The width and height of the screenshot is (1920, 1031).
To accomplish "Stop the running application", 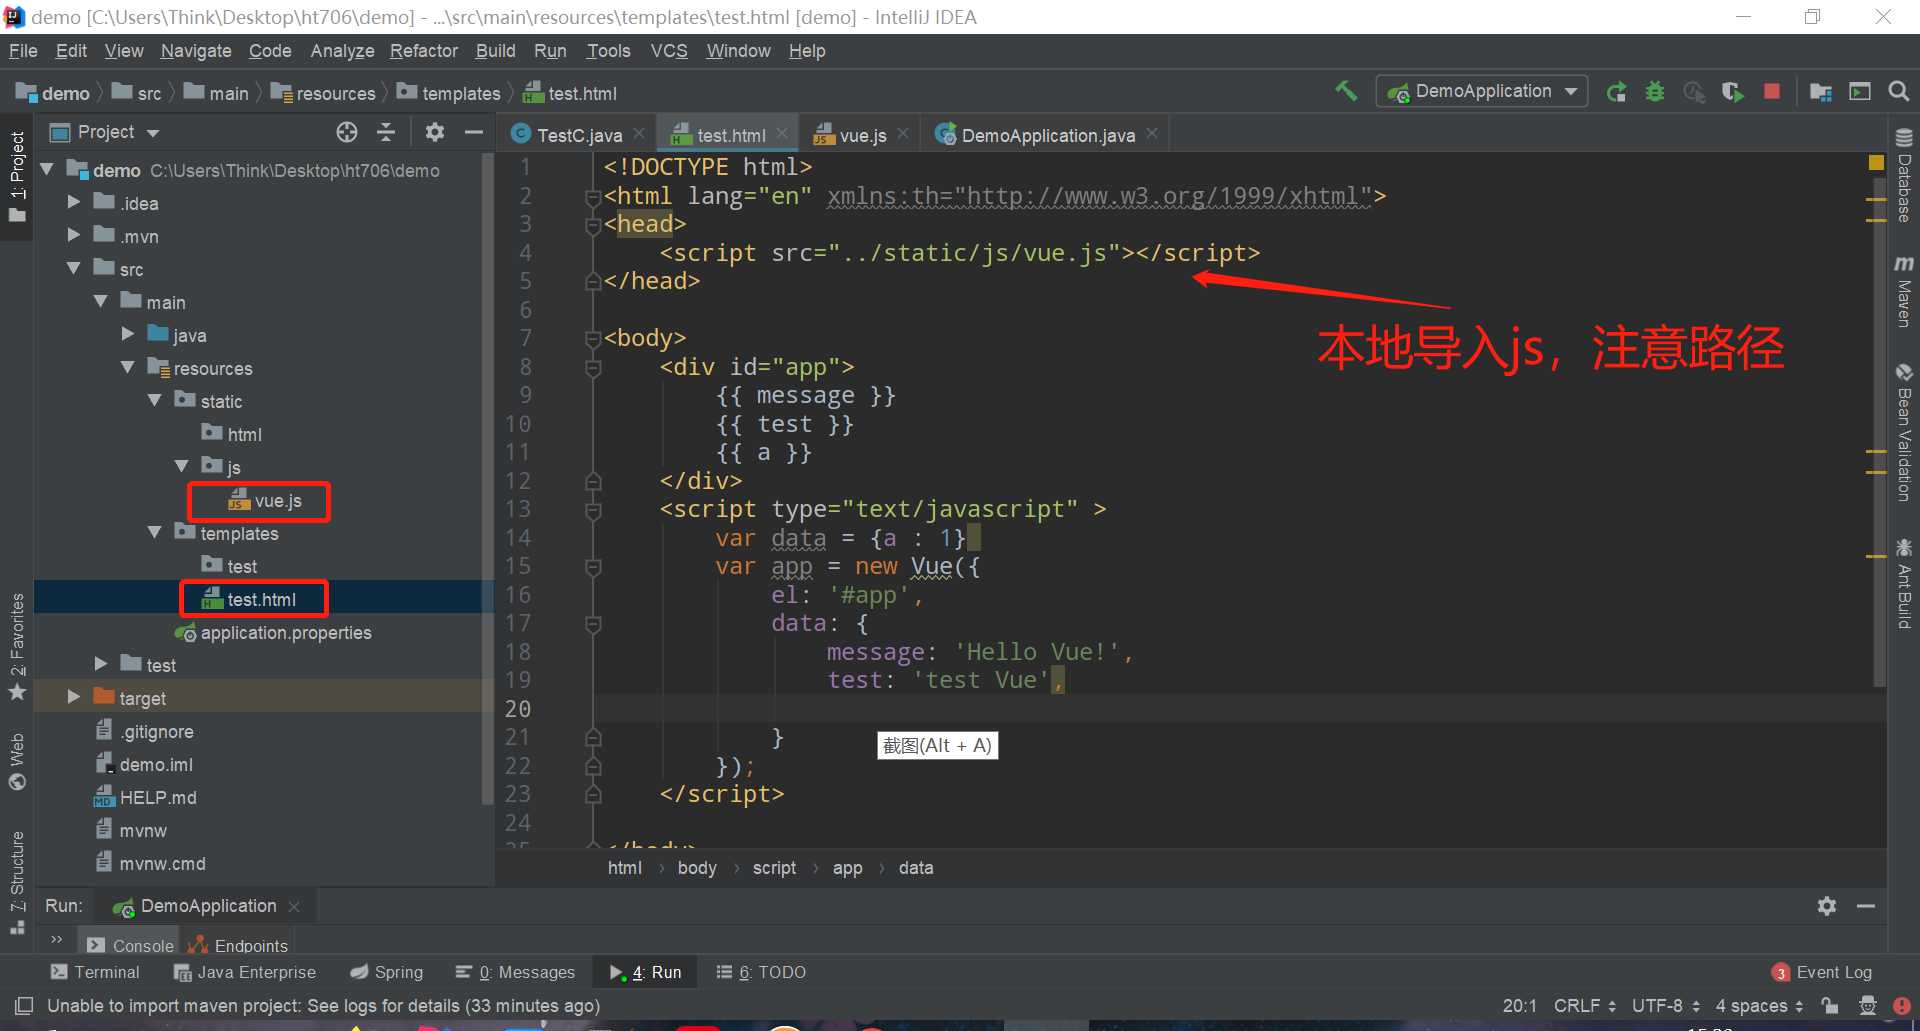I will point(1772,92).
